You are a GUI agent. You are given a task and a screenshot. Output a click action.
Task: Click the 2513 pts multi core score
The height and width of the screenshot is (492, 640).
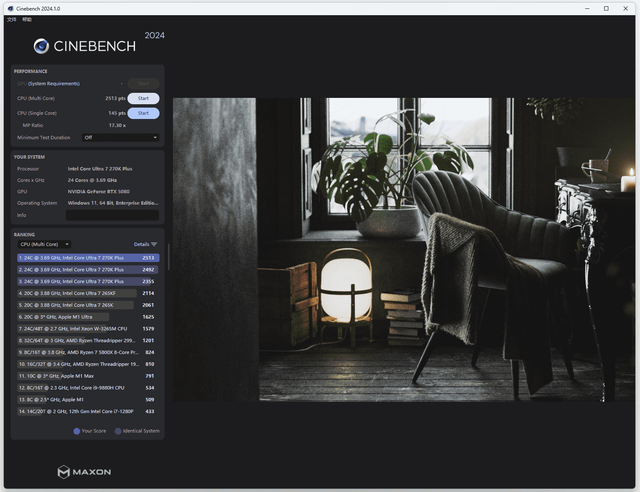tap(115, 98)
